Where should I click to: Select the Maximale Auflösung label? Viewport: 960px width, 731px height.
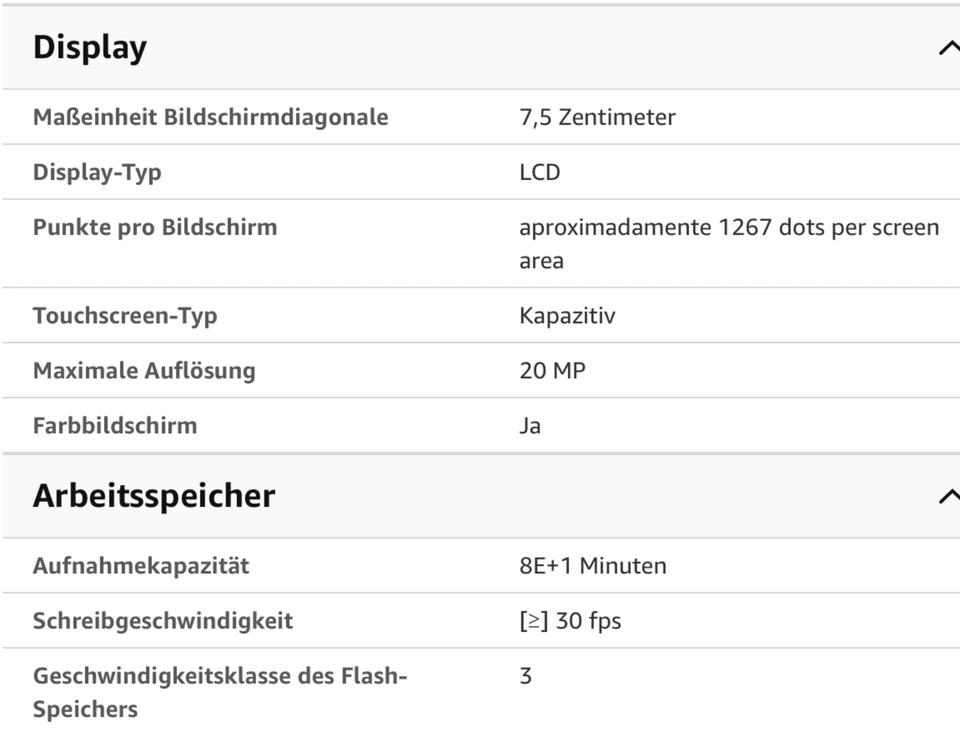coord(144,371)
